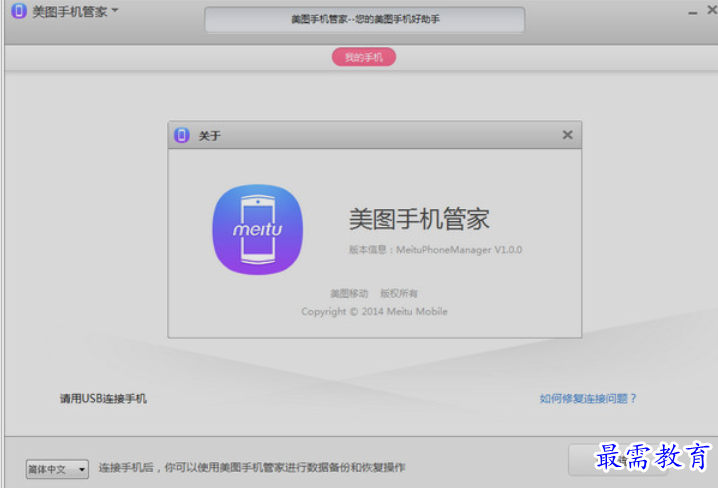The width and height of the screenshot is (718, 488).
Task: Click the 美图手机管家 slogan banner at top
Action: pos(364,19)
